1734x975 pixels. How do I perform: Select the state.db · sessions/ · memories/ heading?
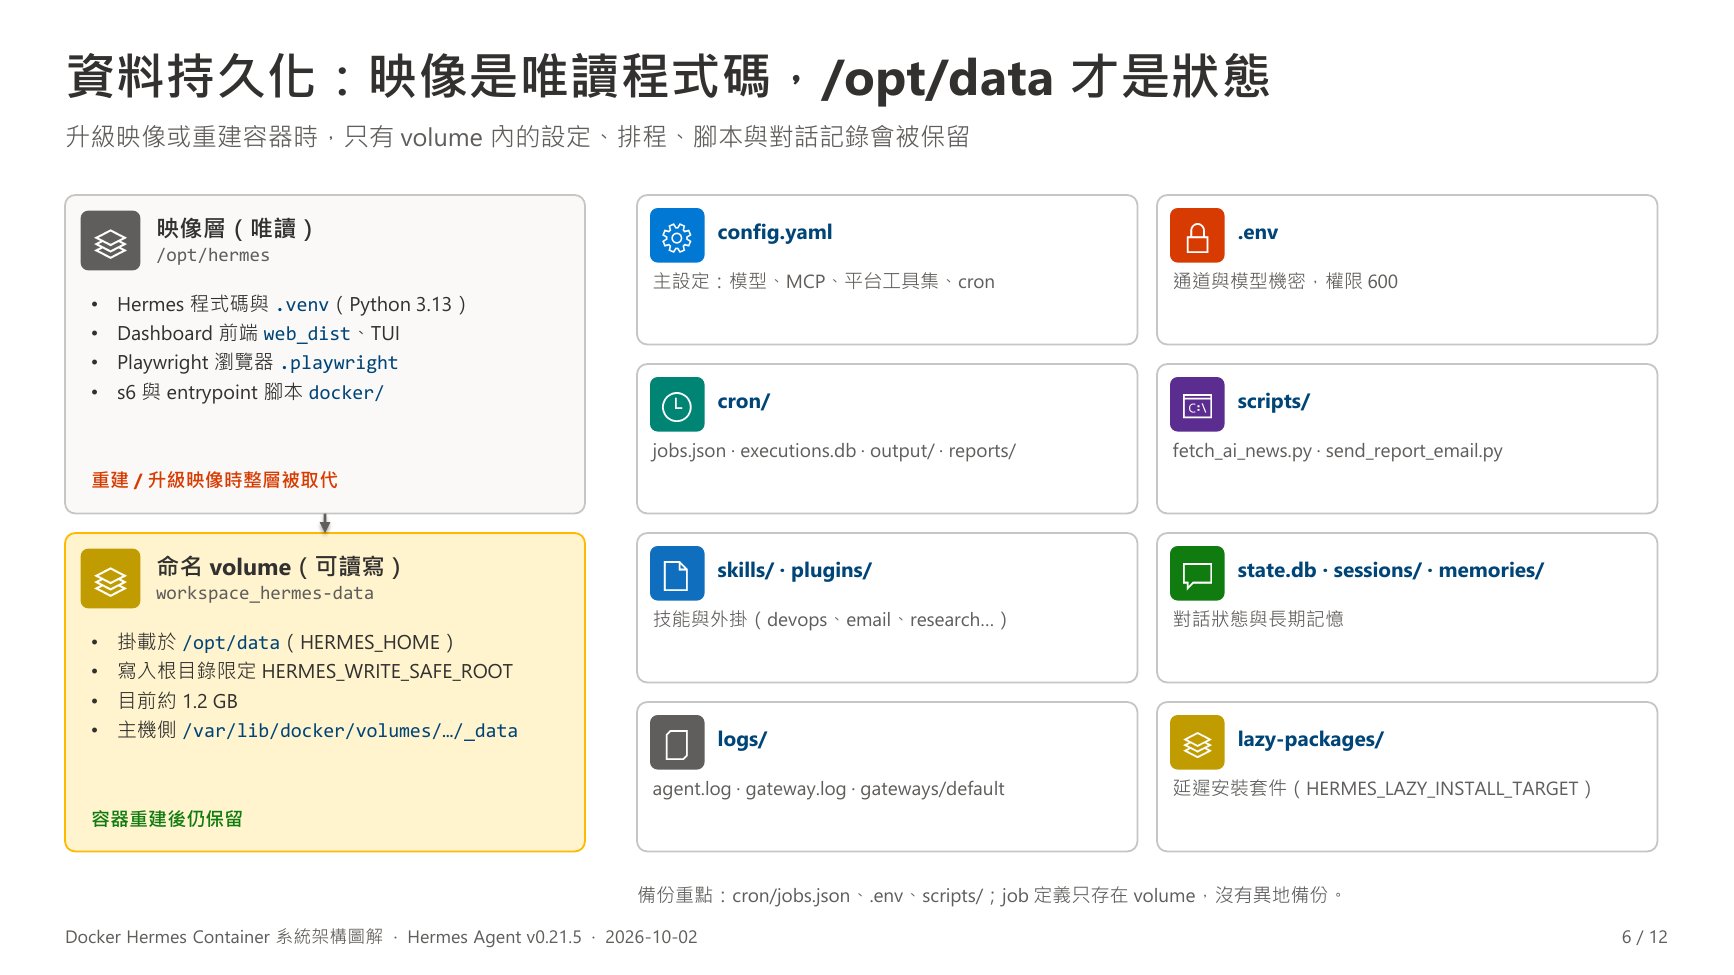pos(1390,570)
